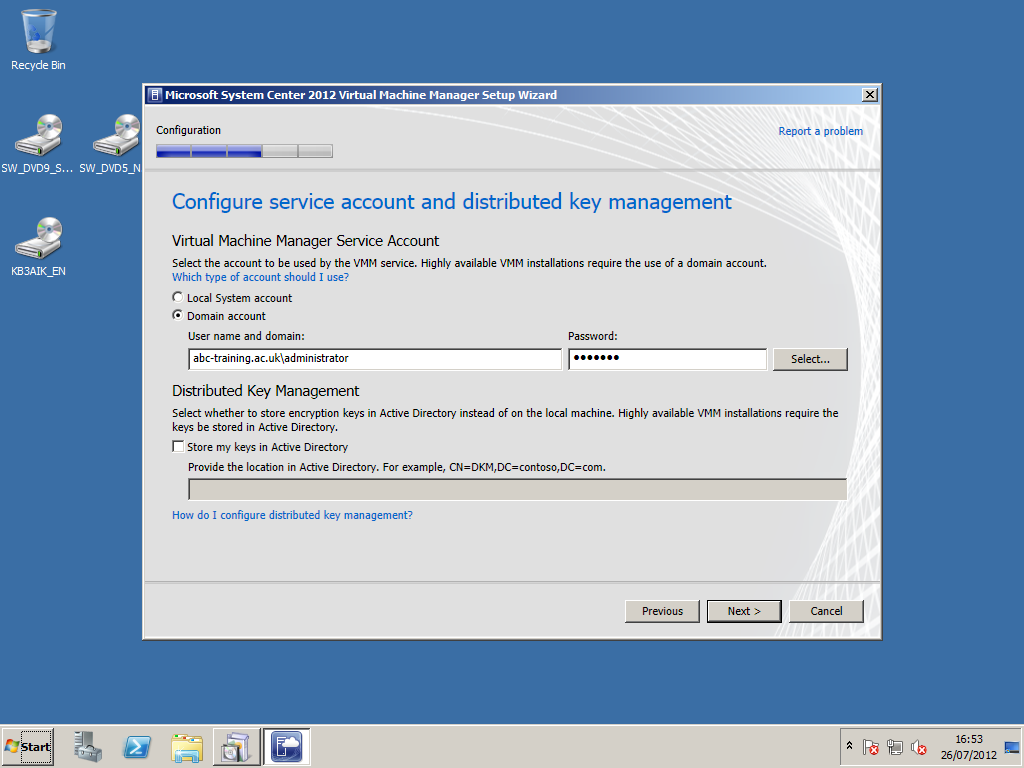The width and height of the screenshot is (1024, 768).
Task: Open the Recycle Bin desktop icon
Action: click(x=39, y=39)
